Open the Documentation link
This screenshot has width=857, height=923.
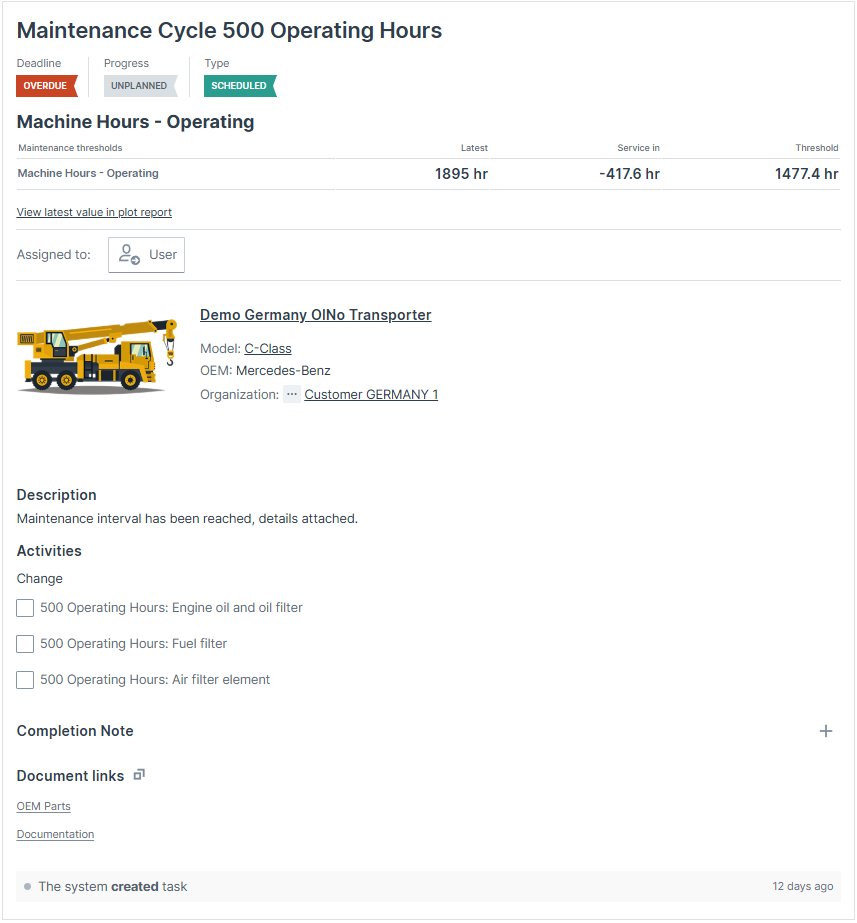click(x=55, y=834)
